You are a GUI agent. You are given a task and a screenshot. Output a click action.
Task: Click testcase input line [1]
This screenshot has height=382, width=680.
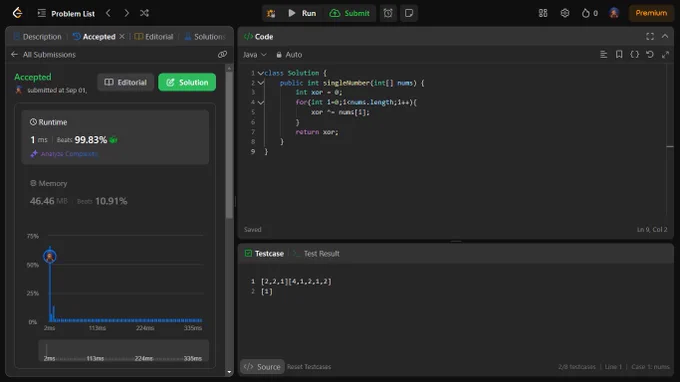[267, 292]
